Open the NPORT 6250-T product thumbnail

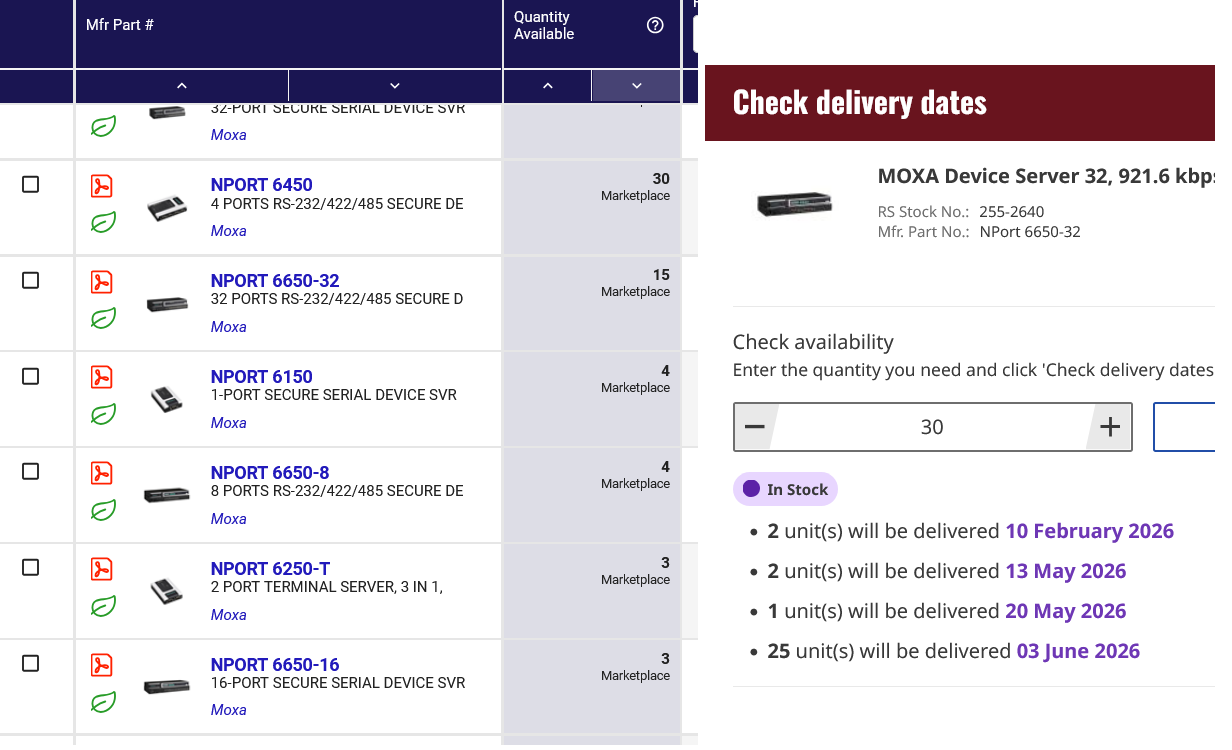pos(167,592)
